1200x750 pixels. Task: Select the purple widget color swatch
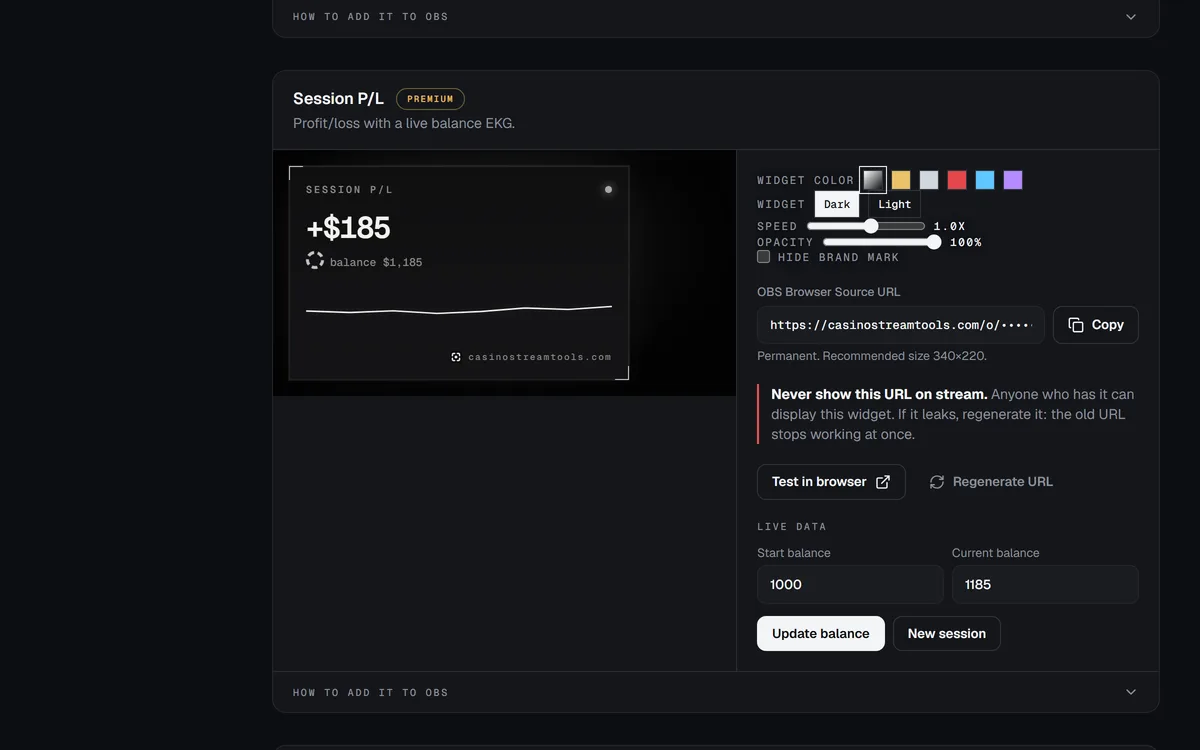coord(1013,180)
